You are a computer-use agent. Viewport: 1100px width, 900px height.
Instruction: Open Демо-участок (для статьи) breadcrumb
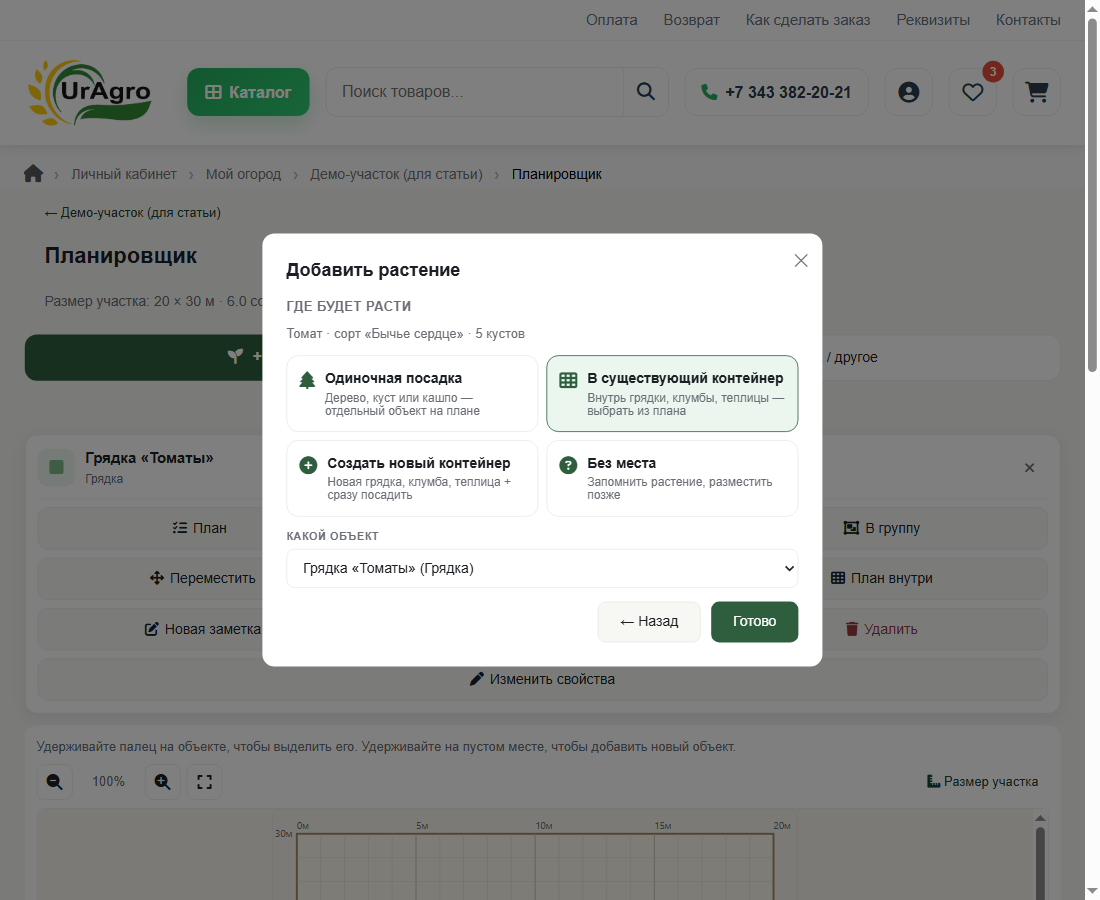pos(396,174)
